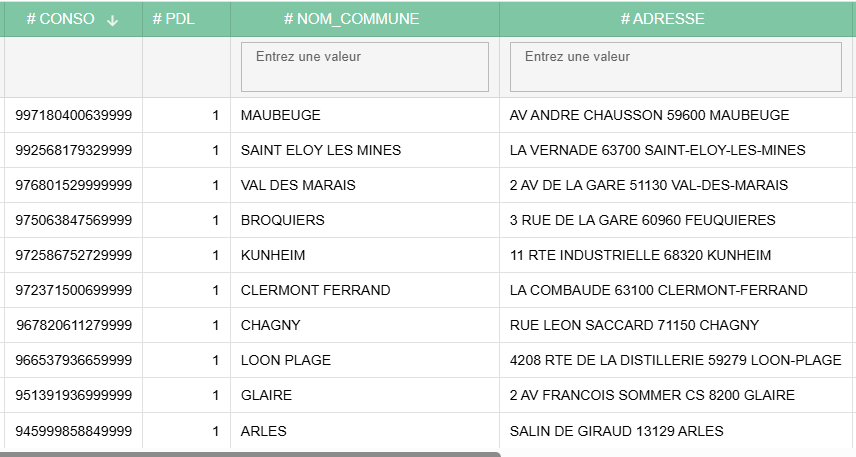Click the VAL DES MARAIS cell

point(298,185)
